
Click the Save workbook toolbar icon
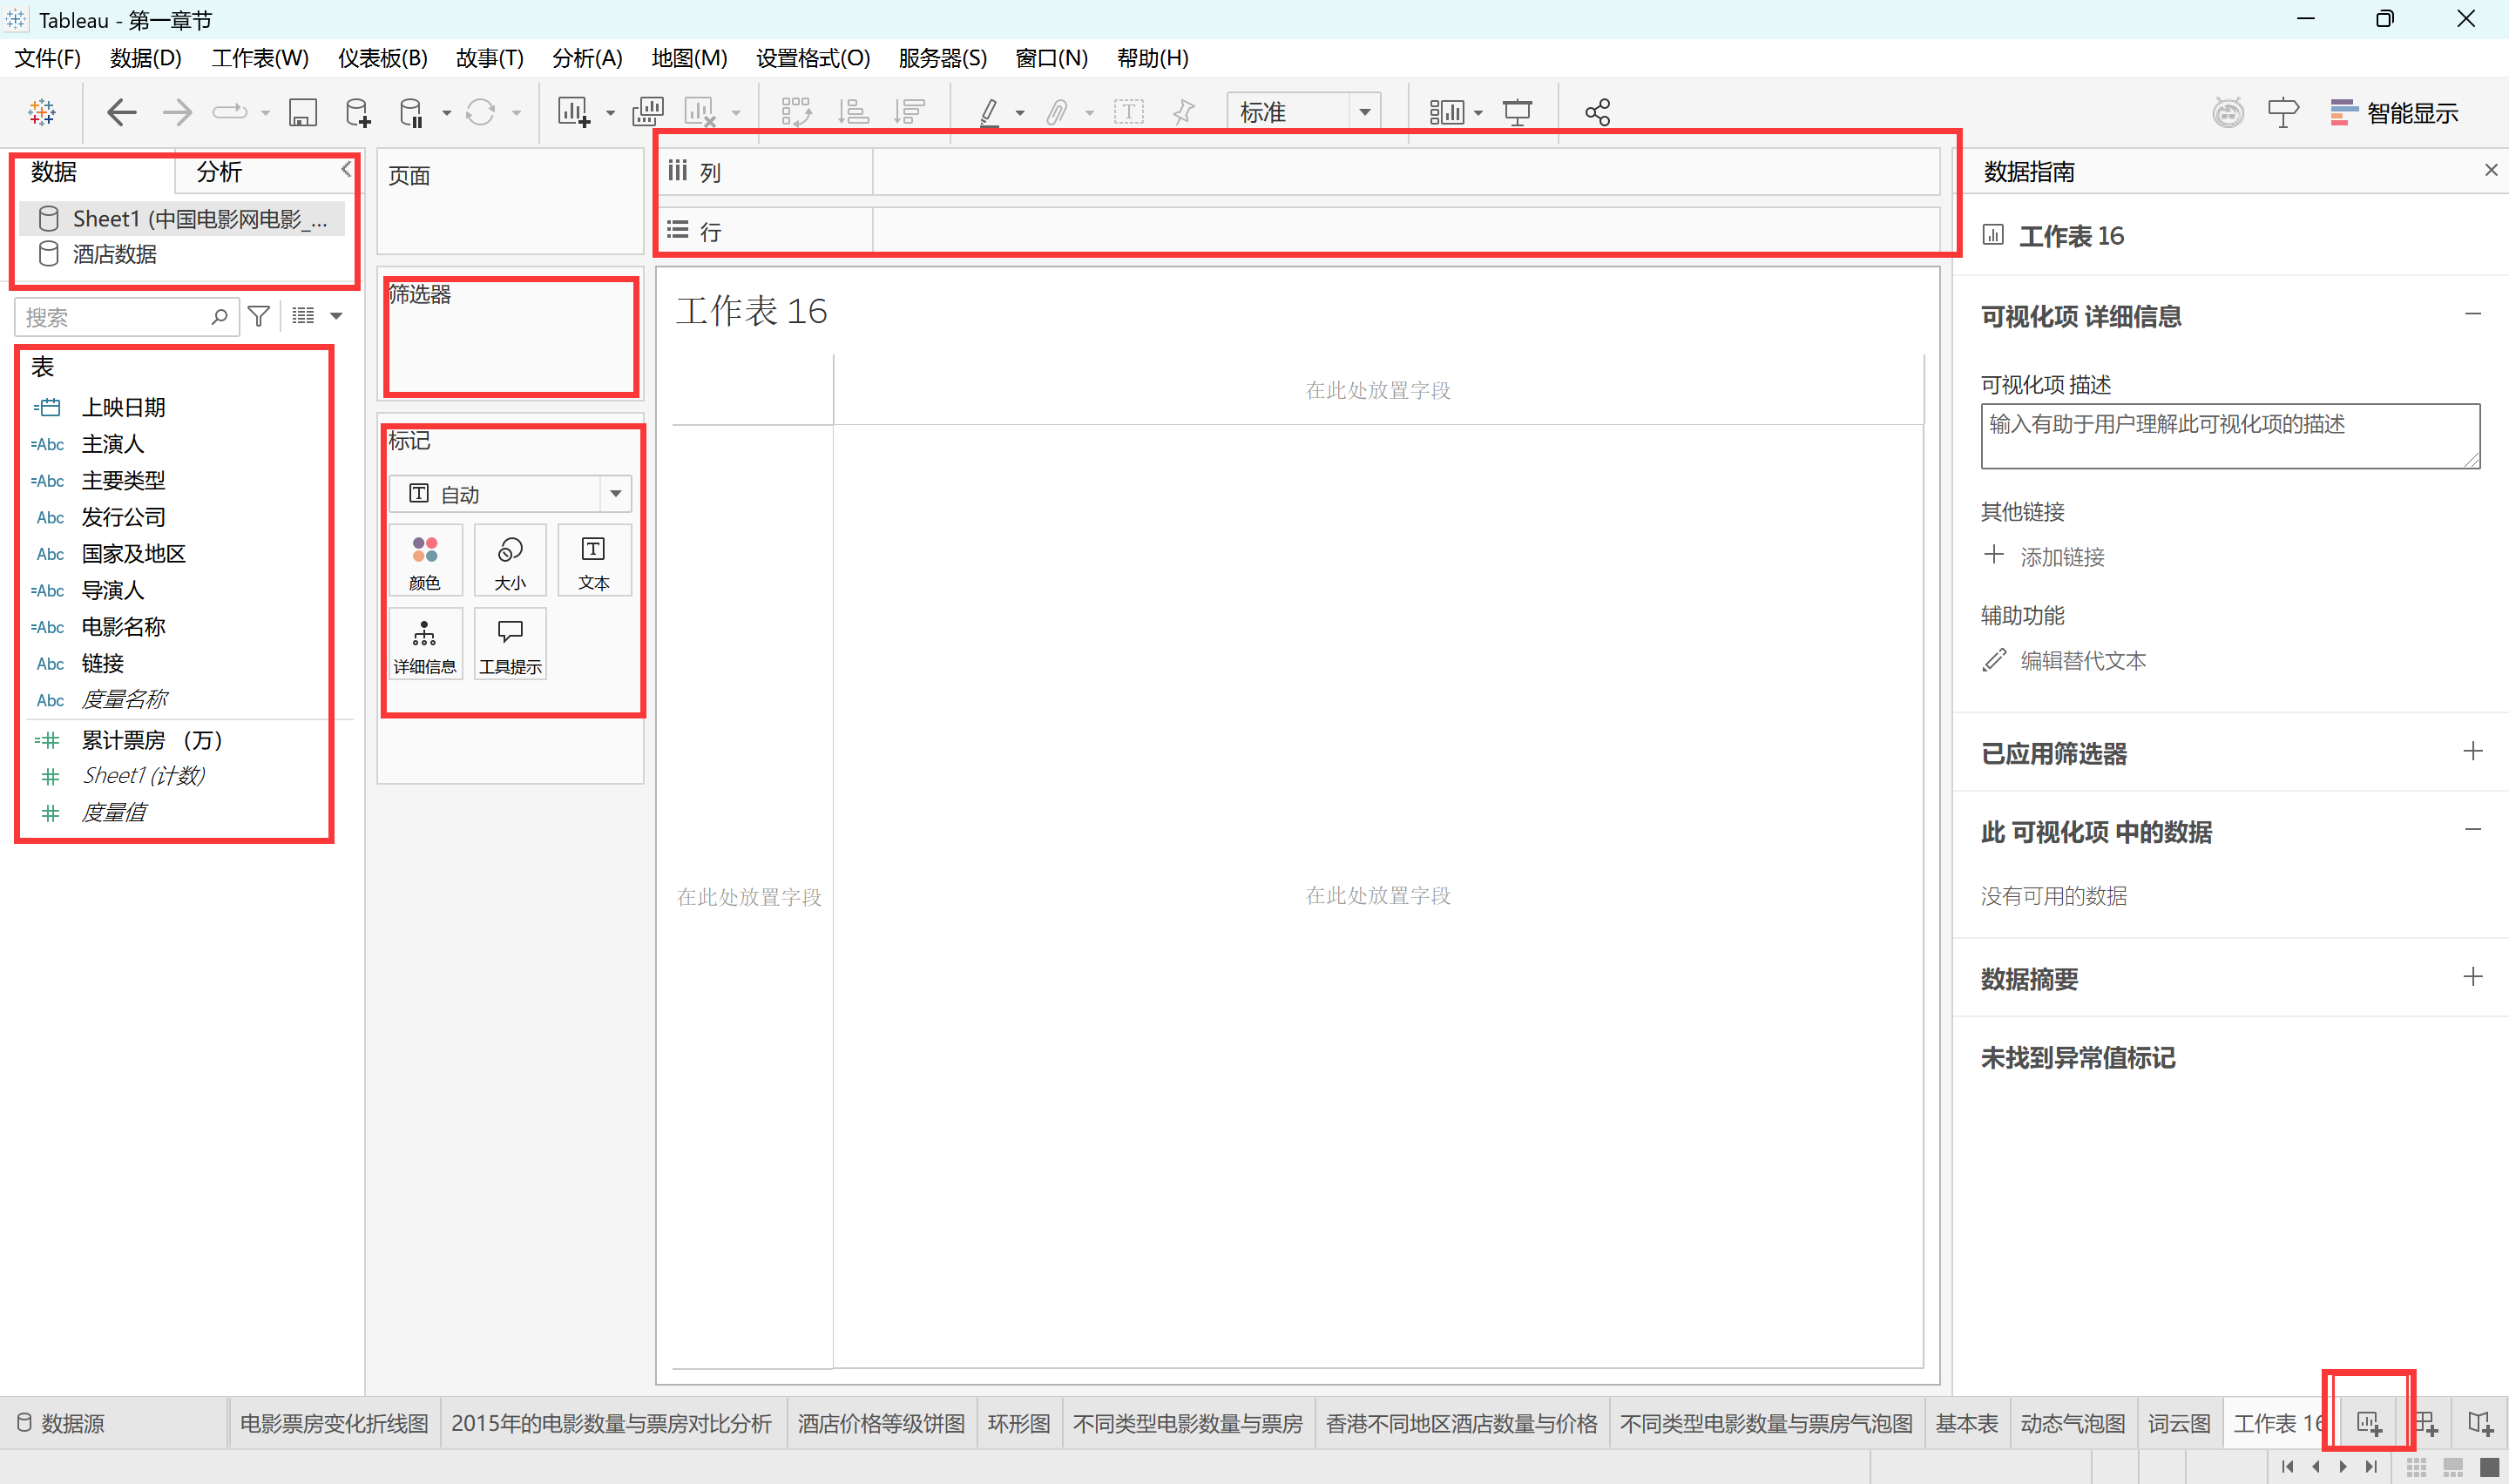pyautogui.click(x=302, y=112)
